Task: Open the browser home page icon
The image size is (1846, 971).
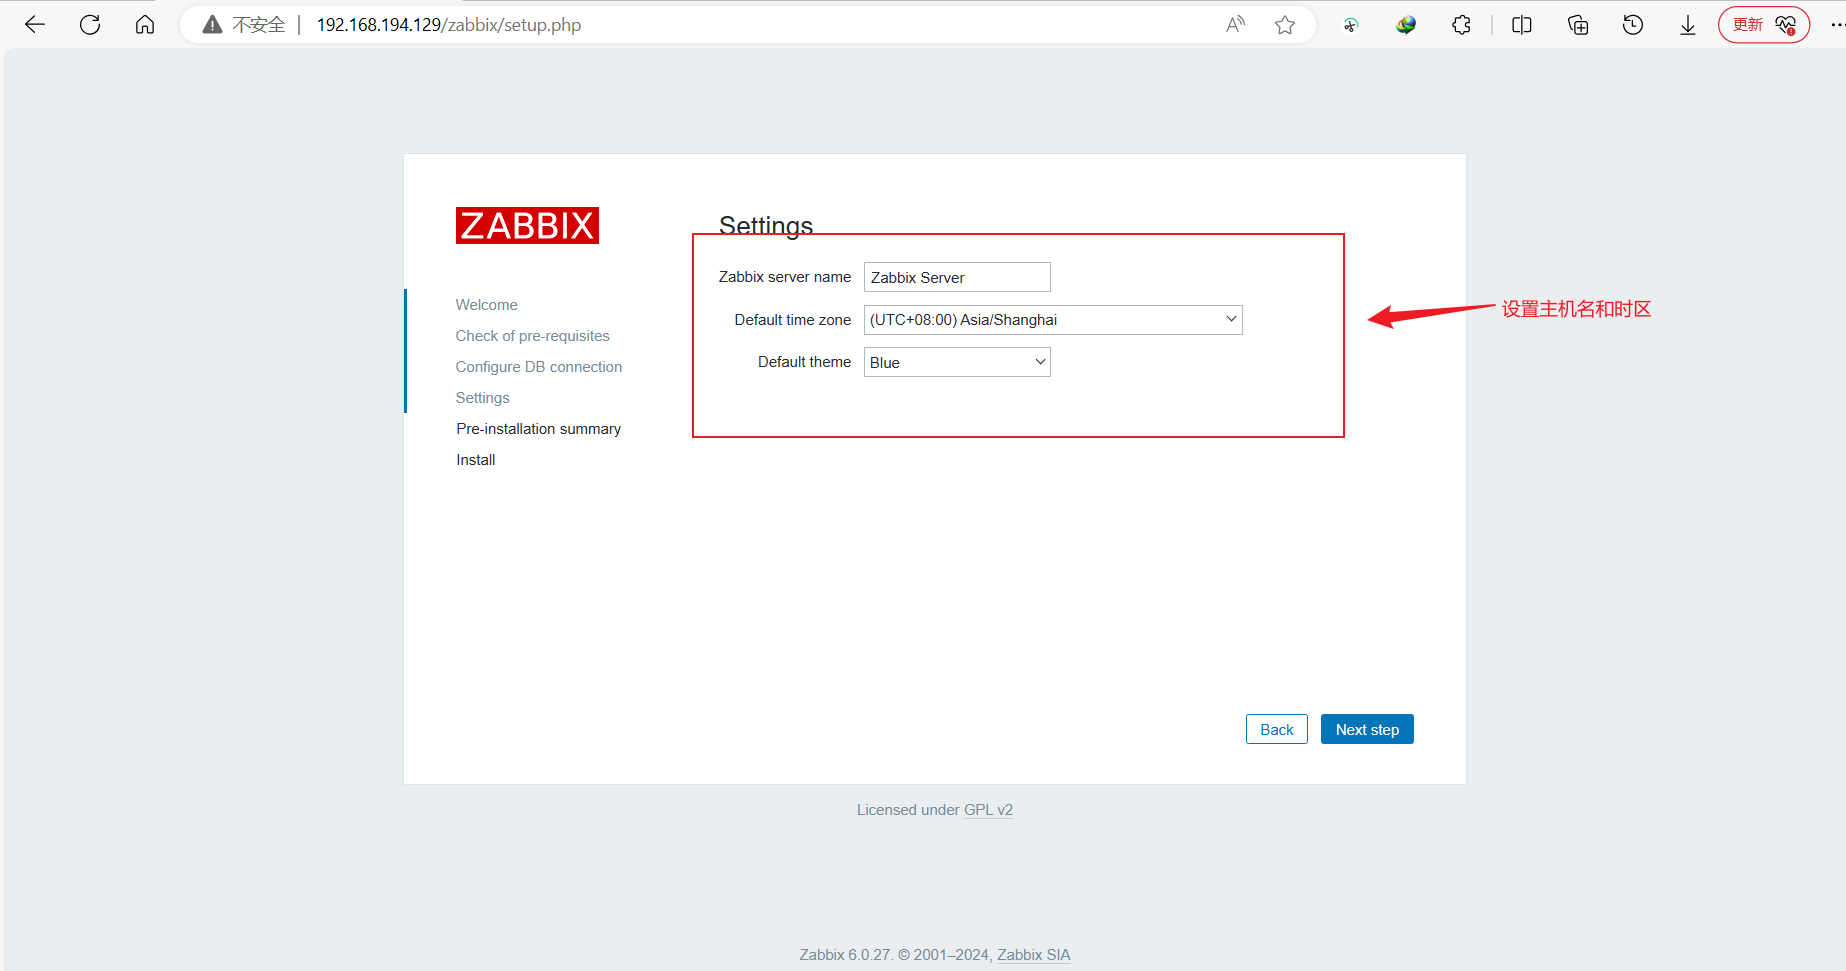Action: click(145, 25)
